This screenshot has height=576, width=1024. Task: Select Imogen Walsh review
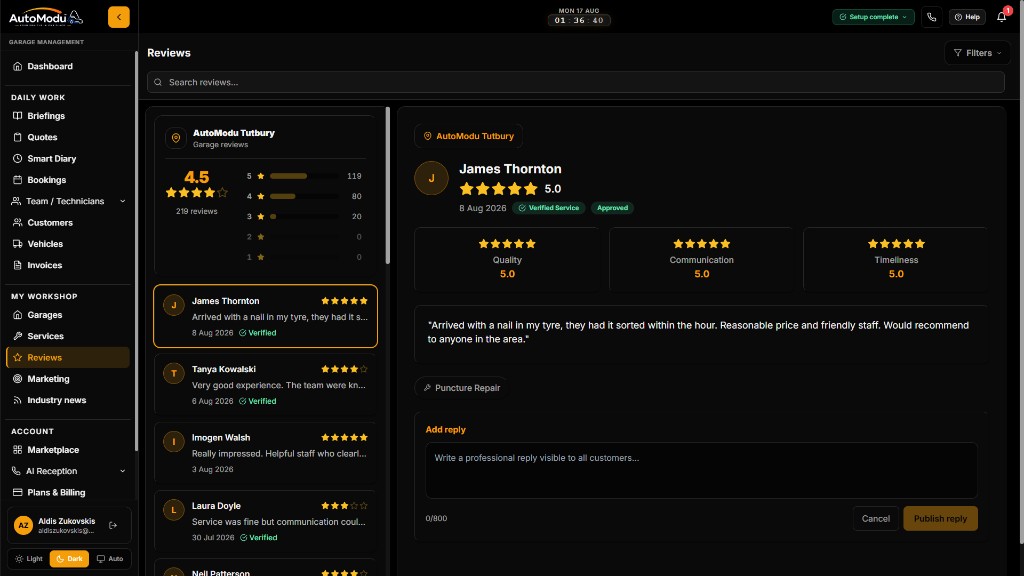[265, 453]
